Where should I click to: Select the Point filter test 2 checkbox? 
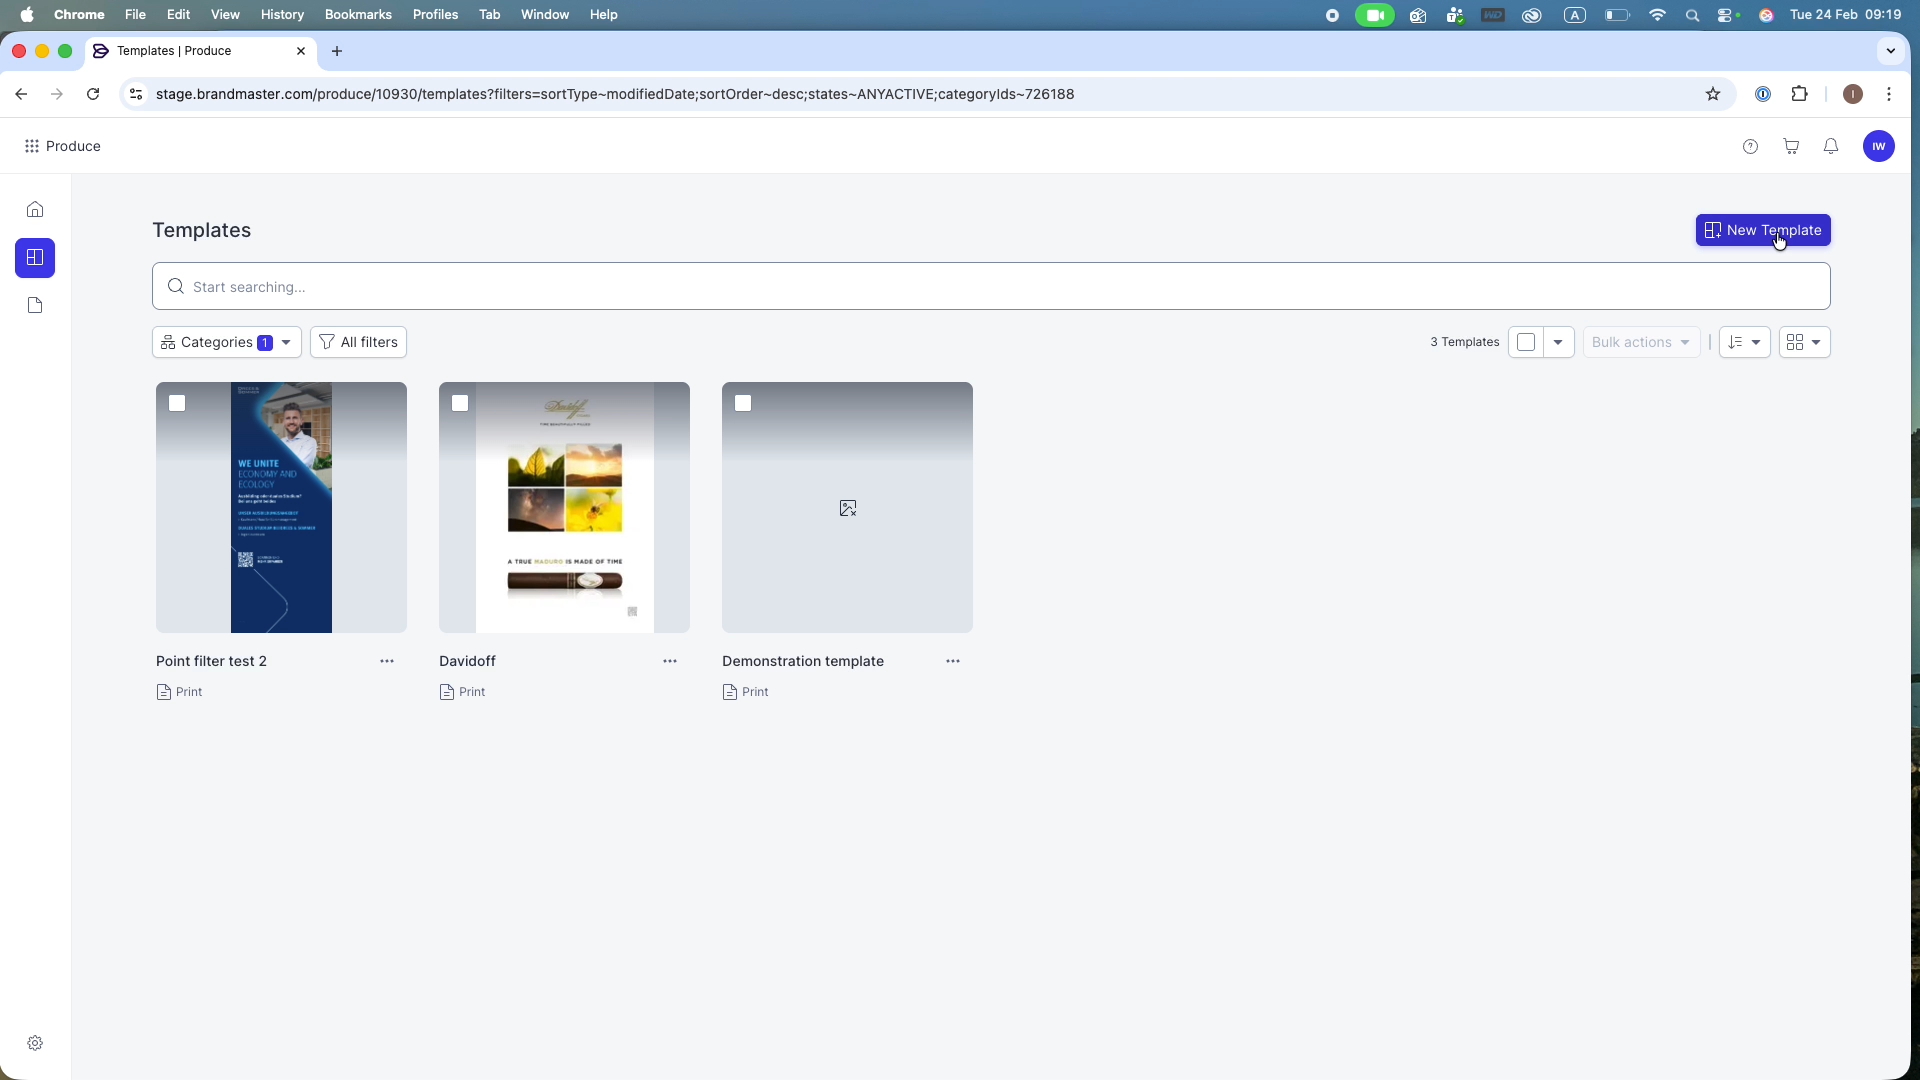coord(177,403)
